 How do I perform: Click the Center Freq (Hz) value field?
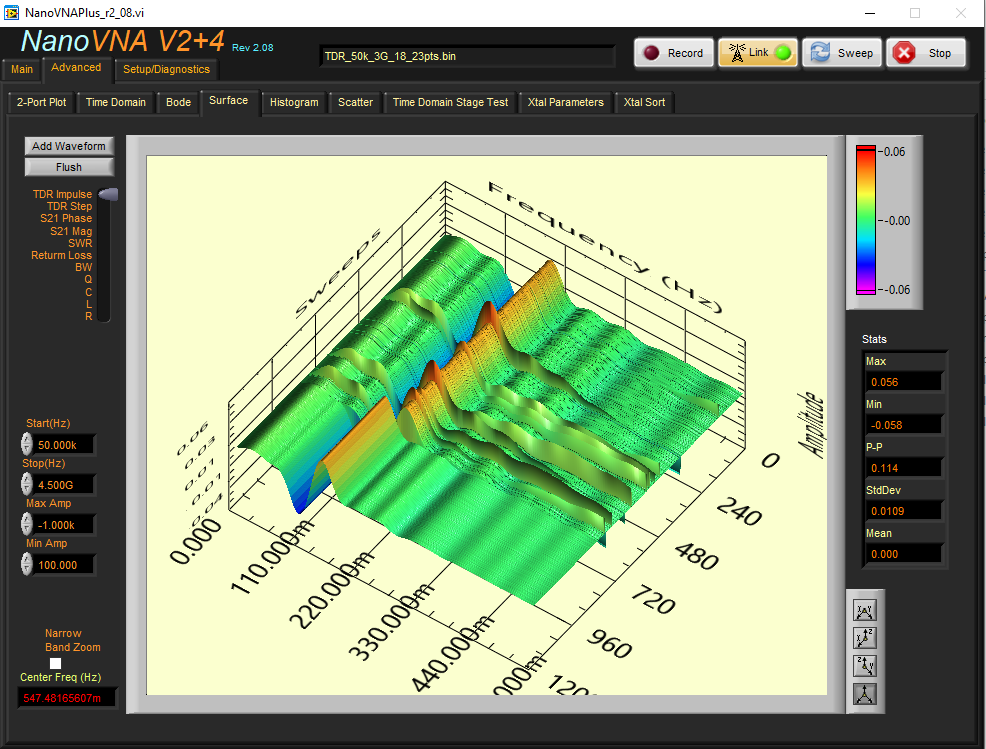click(x=67, y=698)
